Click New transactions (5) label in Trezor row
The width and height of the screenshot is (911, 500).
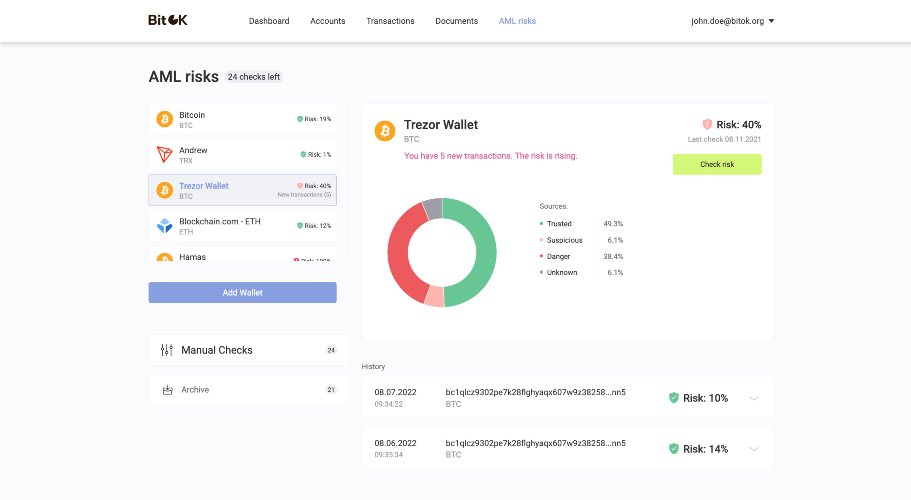click(x=304, y=195)
